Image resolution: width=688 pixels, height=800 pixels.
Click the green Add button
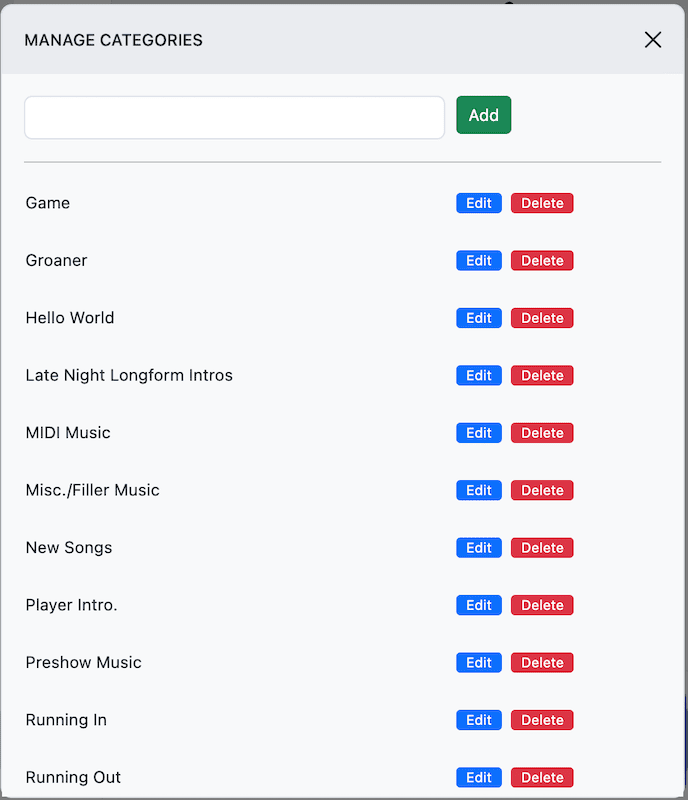point(483,115)
